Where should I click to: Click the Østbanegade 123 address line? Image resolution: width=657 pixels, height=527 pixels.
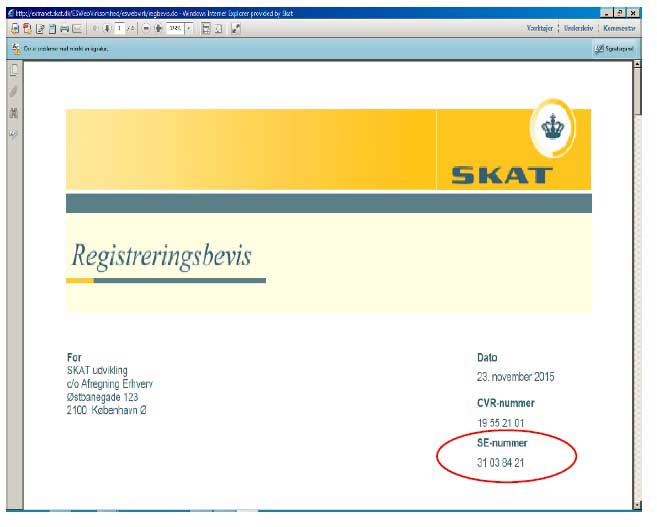[x=102, y=397]
